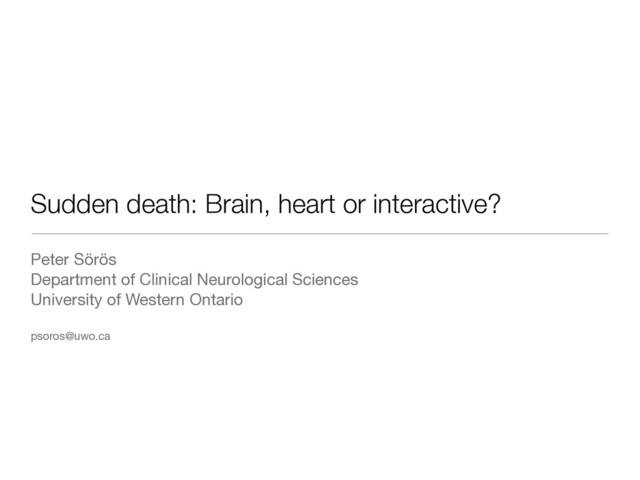Click "of" between University and Western
640x480 pixels.
(x=113, y=300)
